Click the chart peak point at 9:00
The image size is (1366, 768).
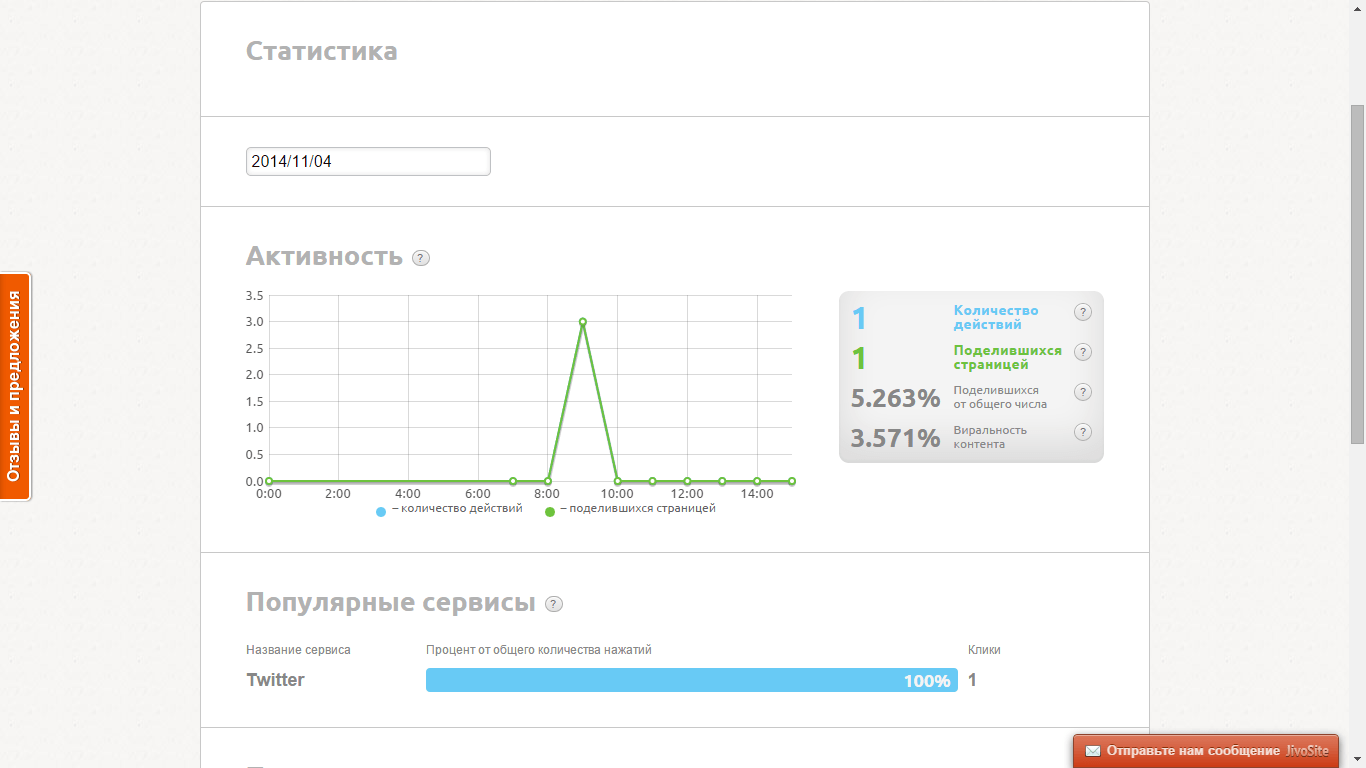coord(582,322)
